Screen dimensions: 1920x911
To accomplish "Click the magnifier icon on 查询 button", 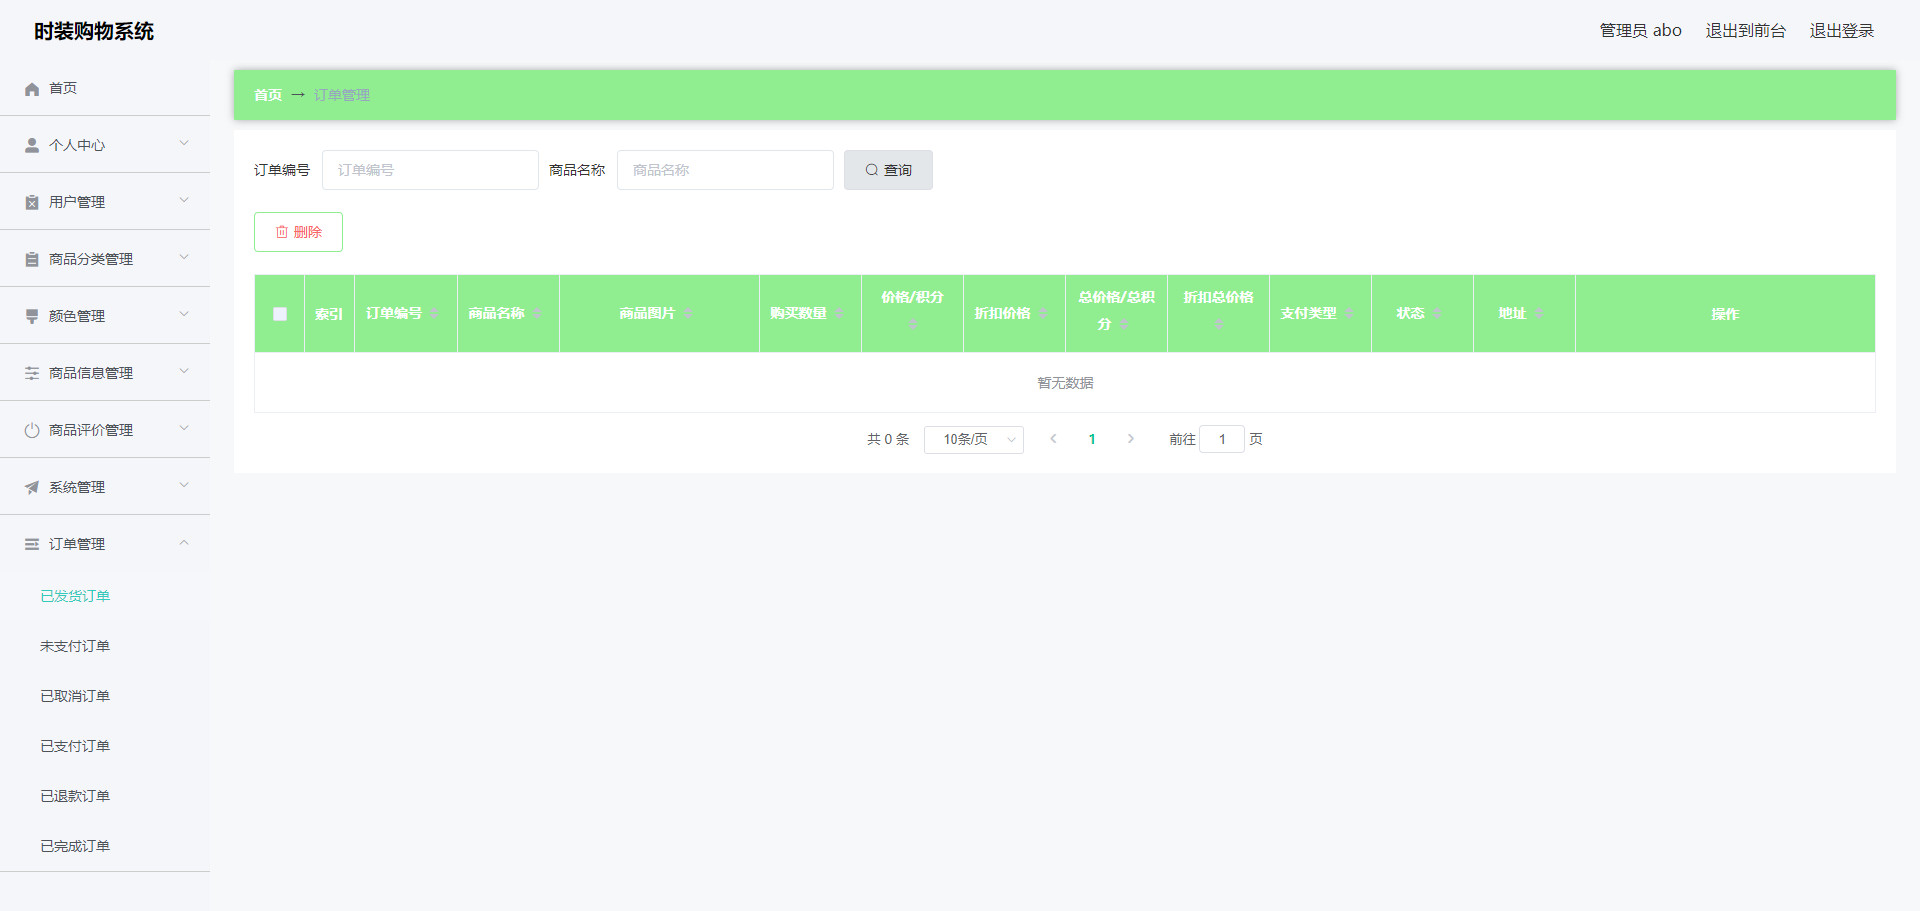I will [872, 170].
